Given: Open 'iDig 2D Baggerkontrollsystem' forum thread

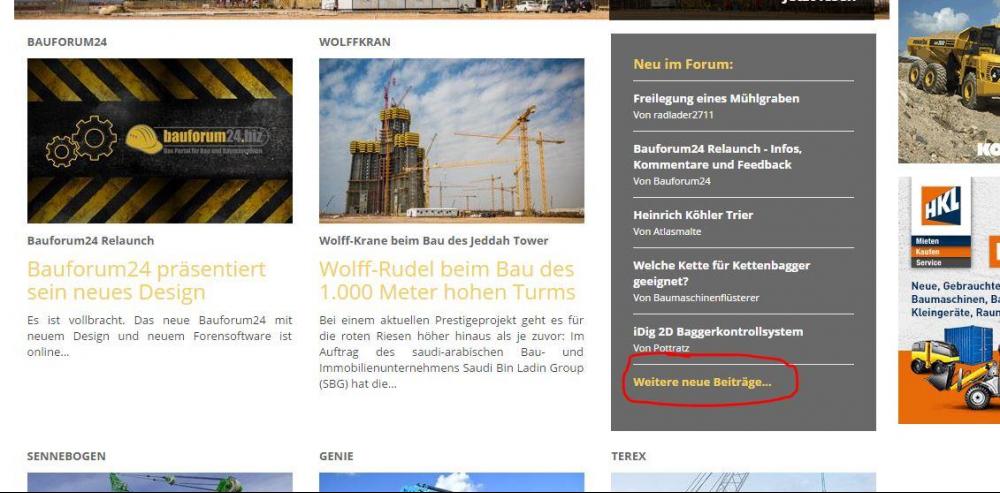Looking at the screenshot, I should coord(718,331).
